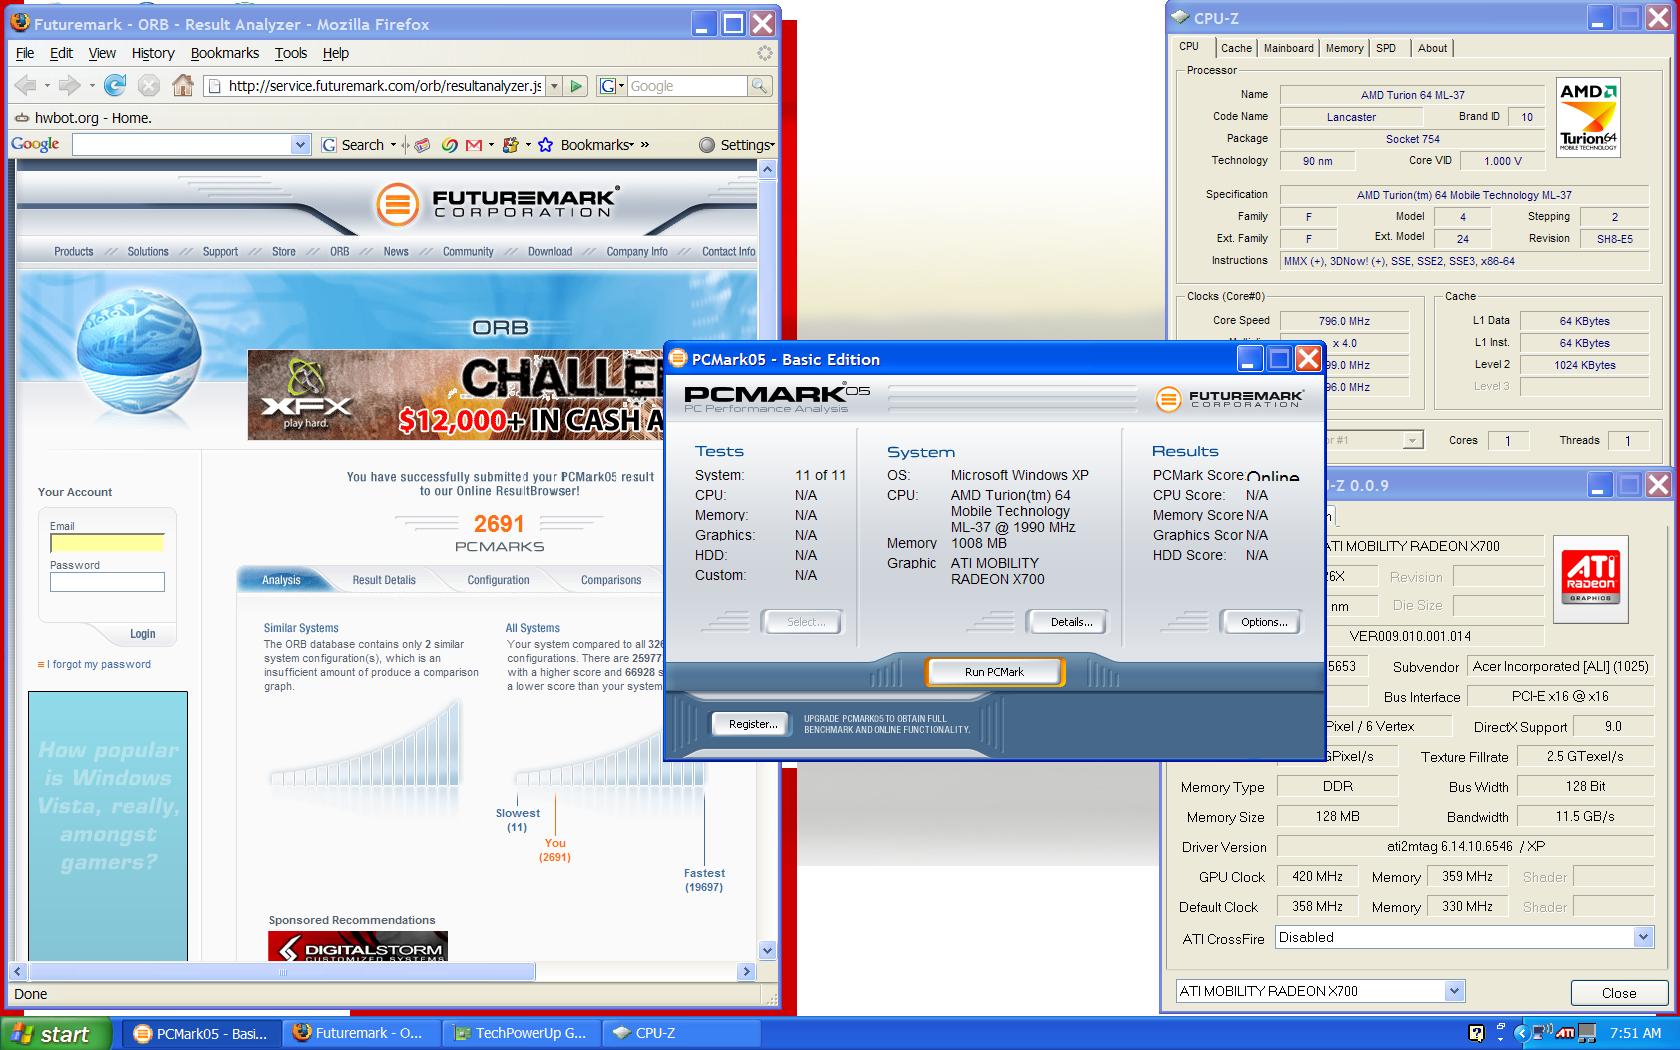Screen dimensions: 1680x1050
Task: Click the Forward arrow in Firefox
Action: pyautogui.click(x=69, y=86)
